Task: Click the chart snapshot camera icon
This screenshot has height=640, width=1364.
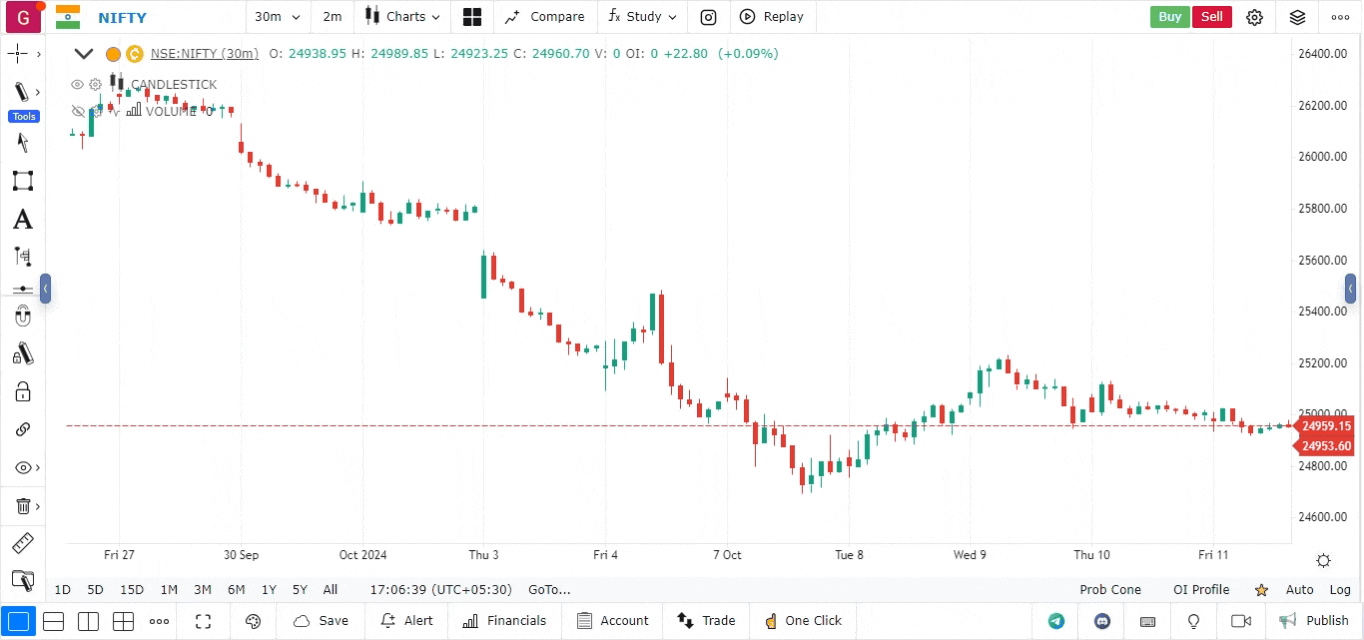Action: 708,17
